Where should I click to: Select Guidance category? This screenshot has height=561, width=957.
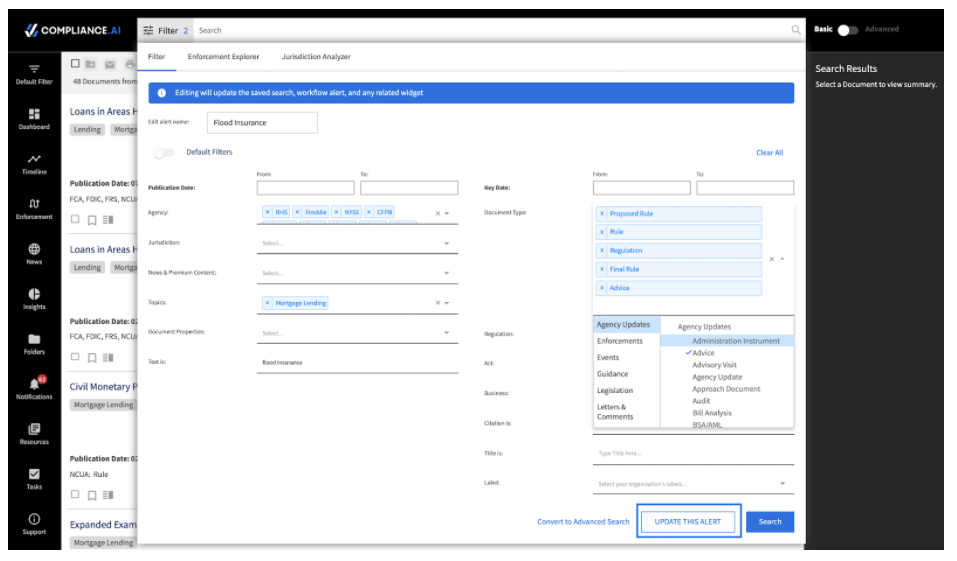pos(612,374)
